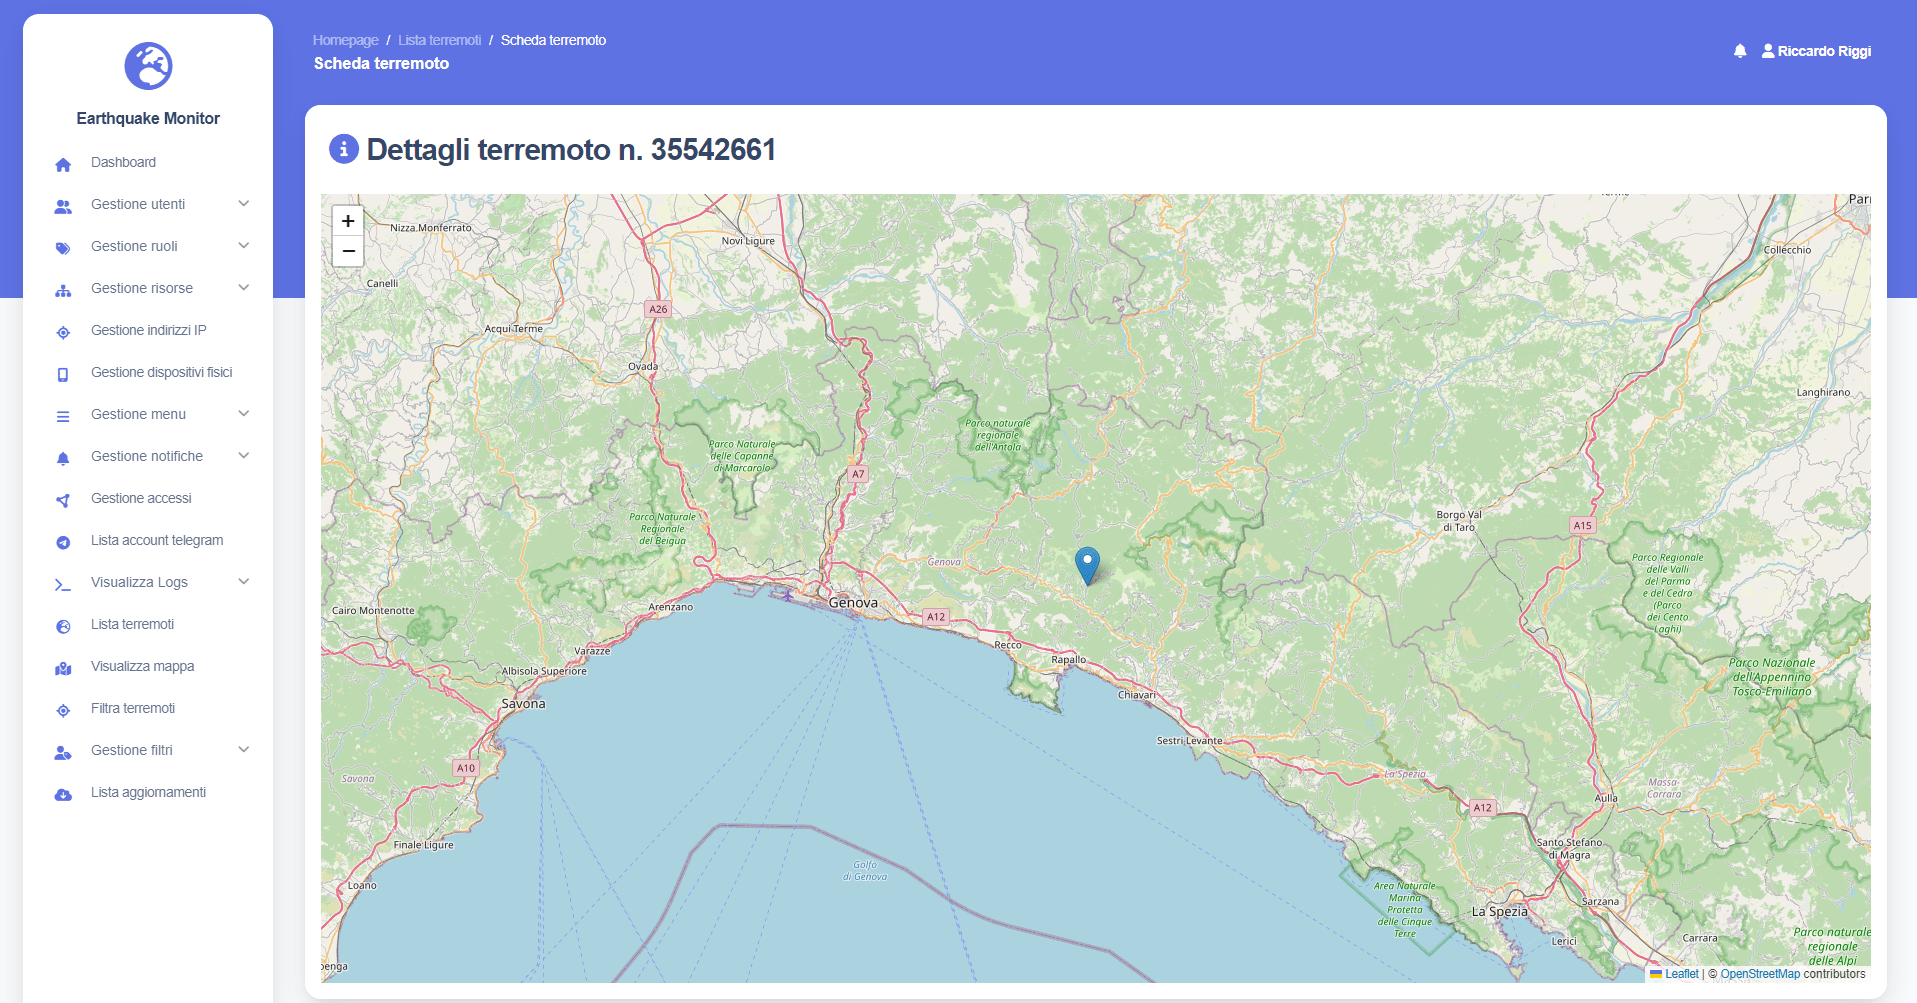Click the Filtra terremoti crosshair icon
The height and width of the screenshot is (1003, 1917).
tap(63, 710)
